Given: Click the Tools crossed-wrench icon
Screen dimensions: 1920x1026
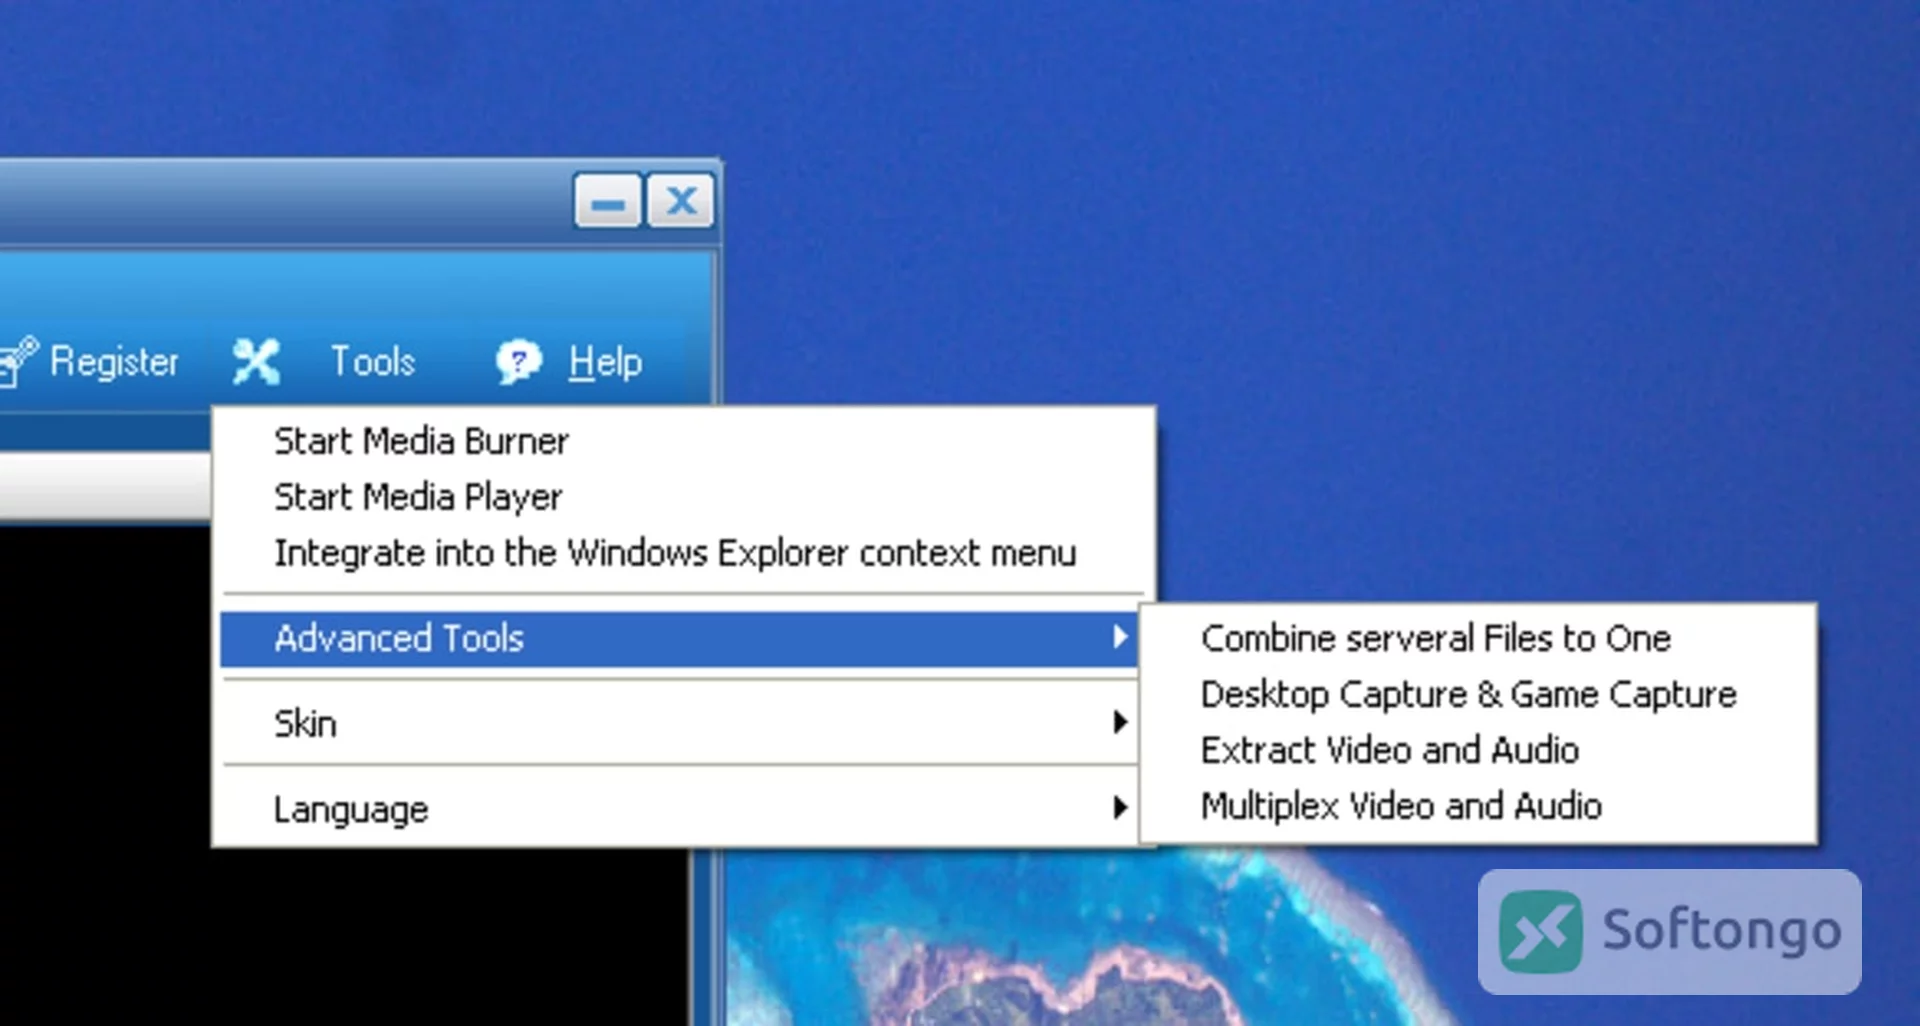Looking at the screenshot, I should 256,361.
